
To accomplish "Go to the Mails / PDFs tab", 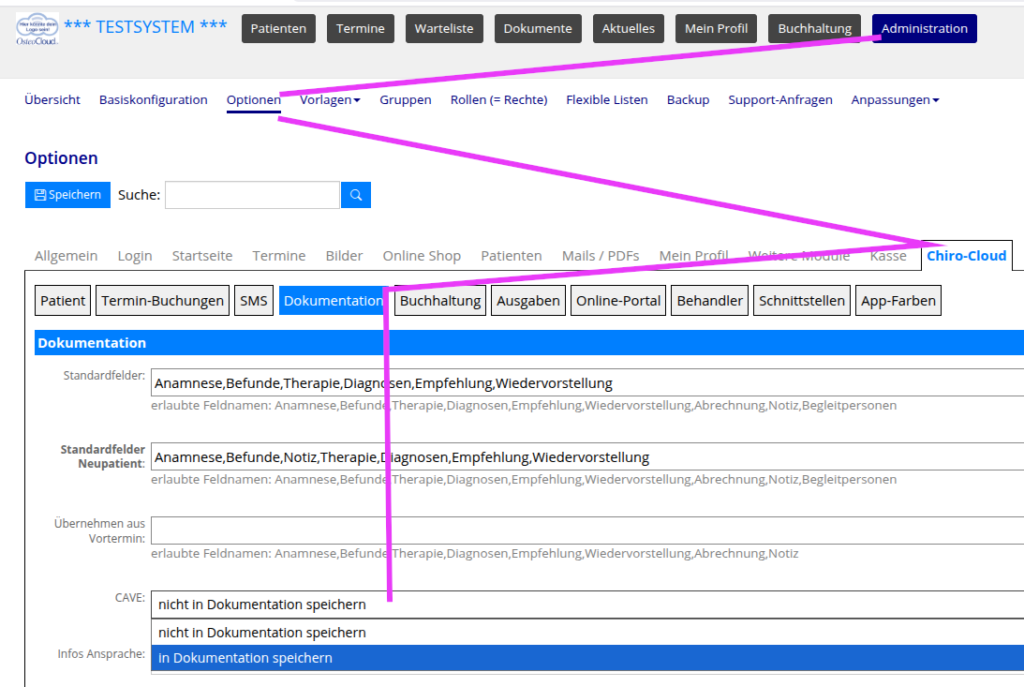I will point(600,256).
